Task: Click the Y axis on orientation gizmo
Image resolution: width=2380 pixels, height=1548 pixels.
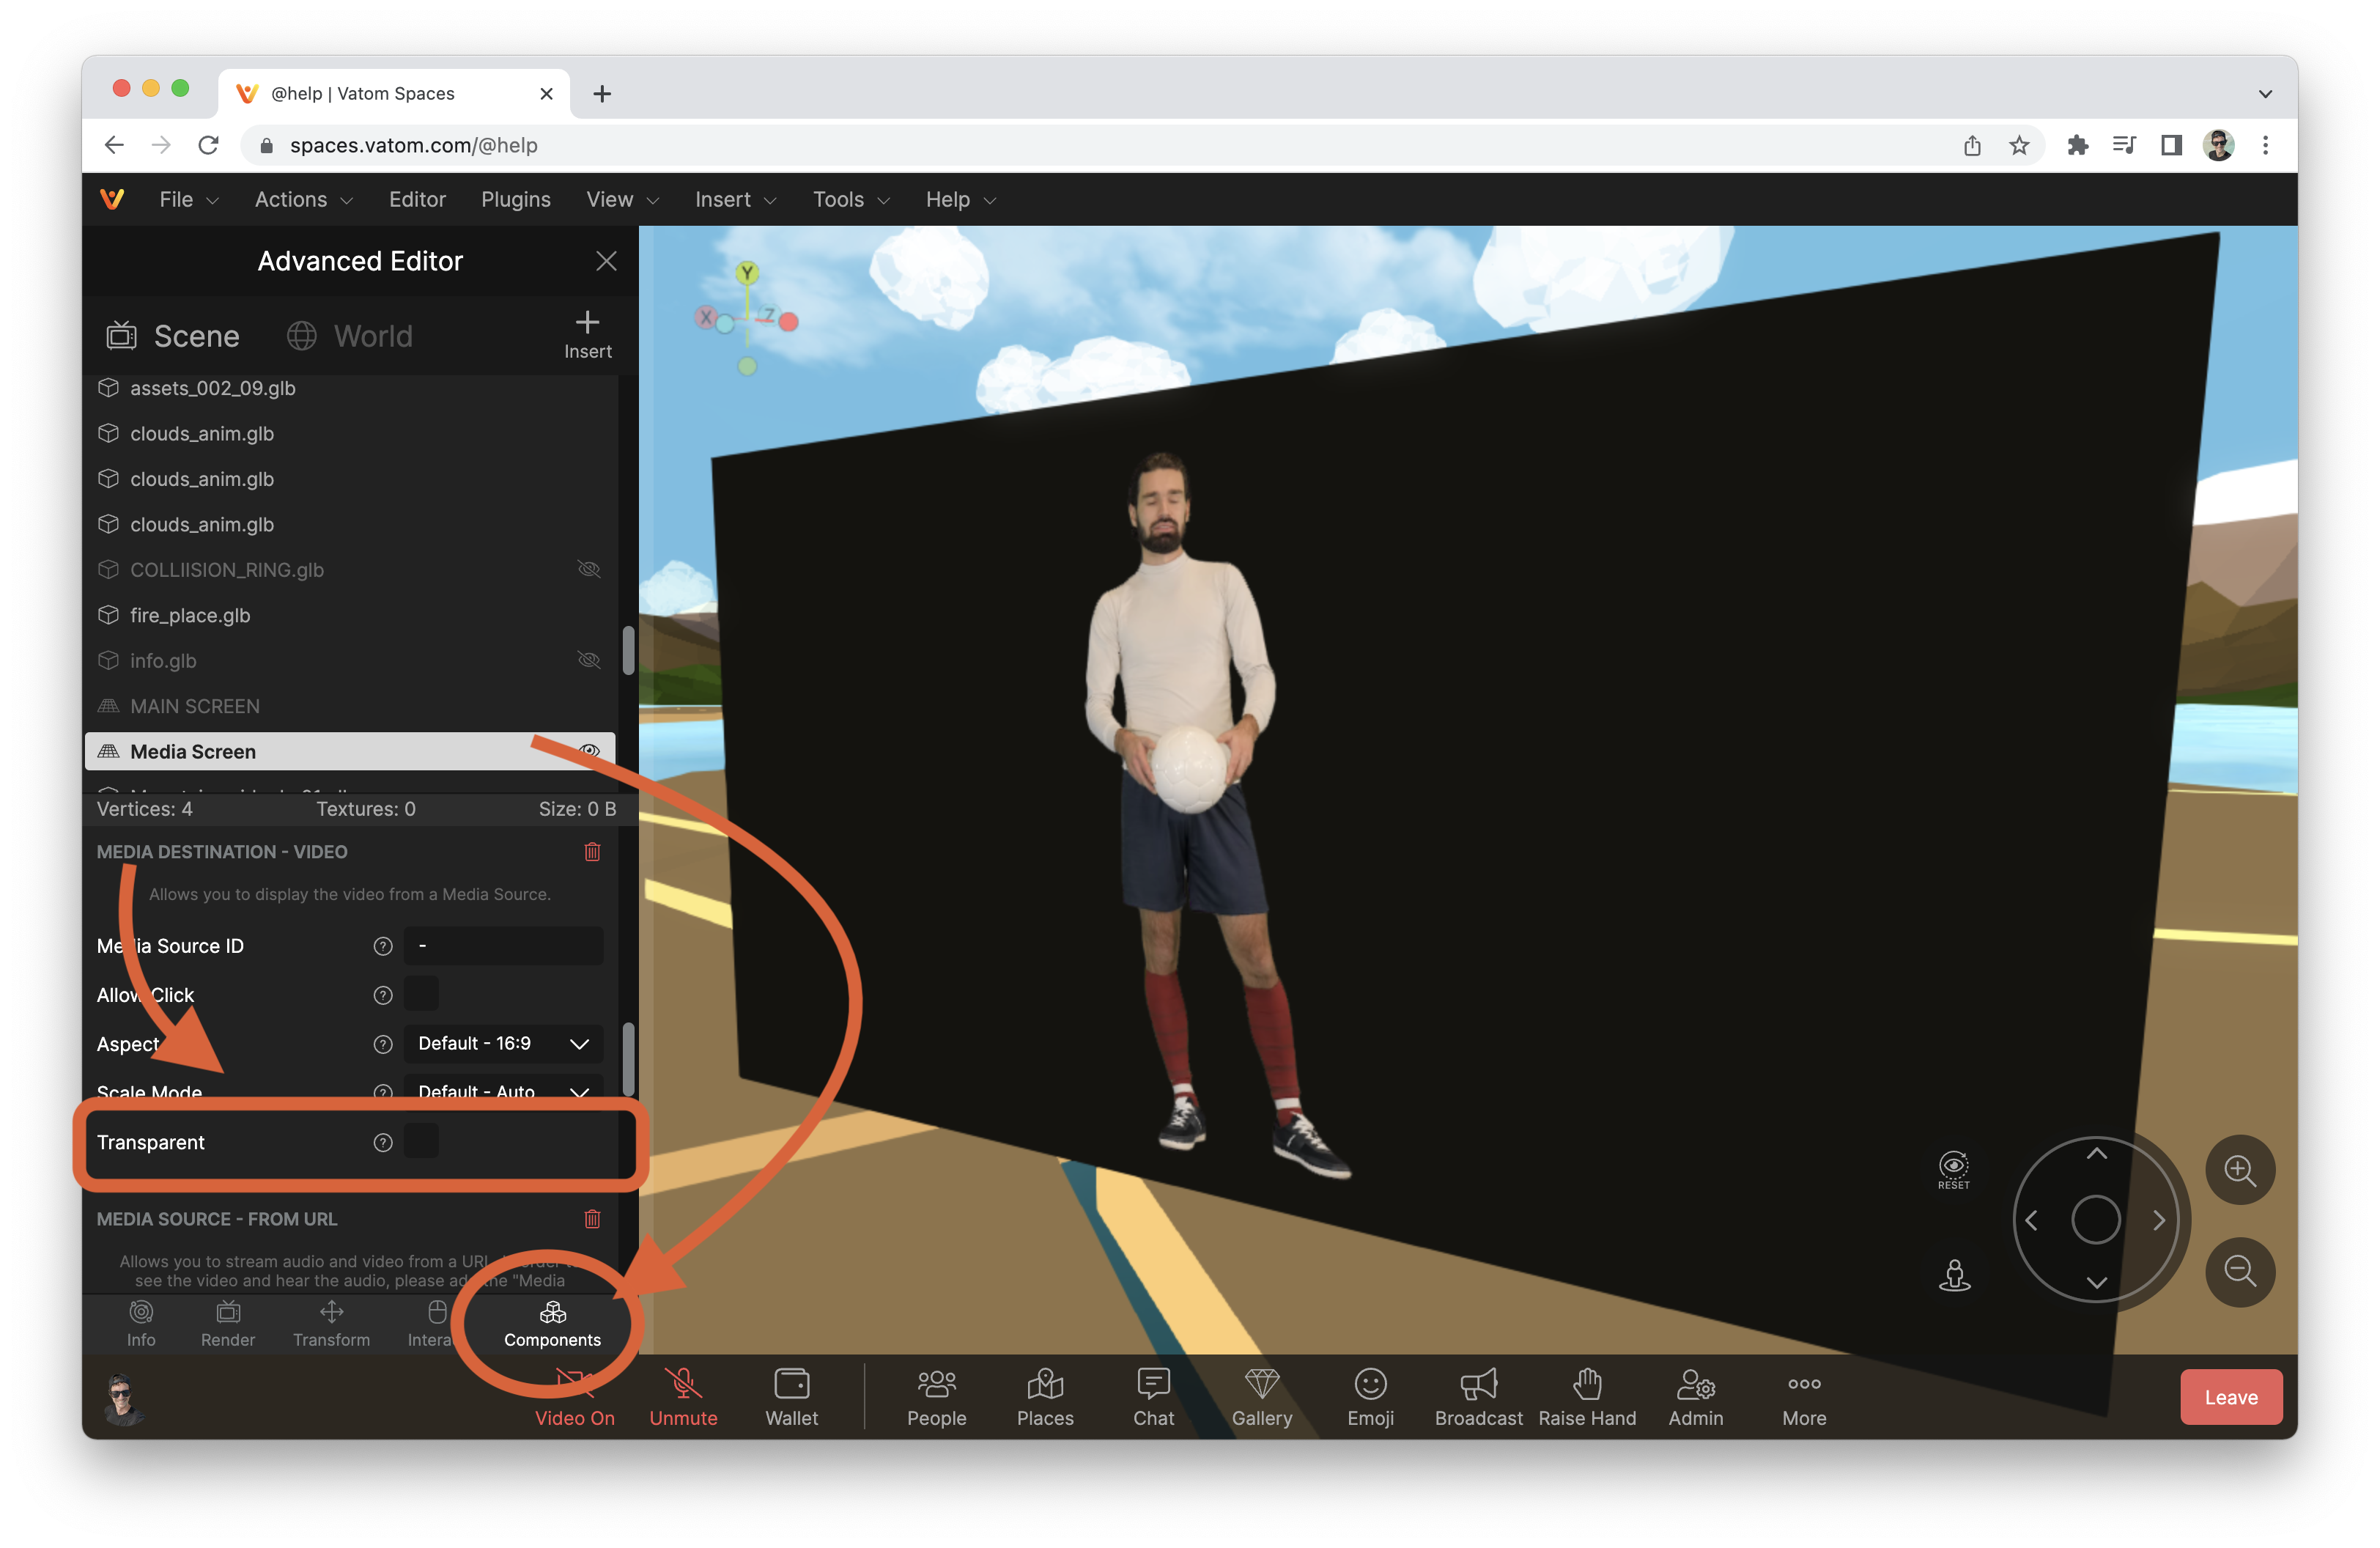Action: [746, 272]
